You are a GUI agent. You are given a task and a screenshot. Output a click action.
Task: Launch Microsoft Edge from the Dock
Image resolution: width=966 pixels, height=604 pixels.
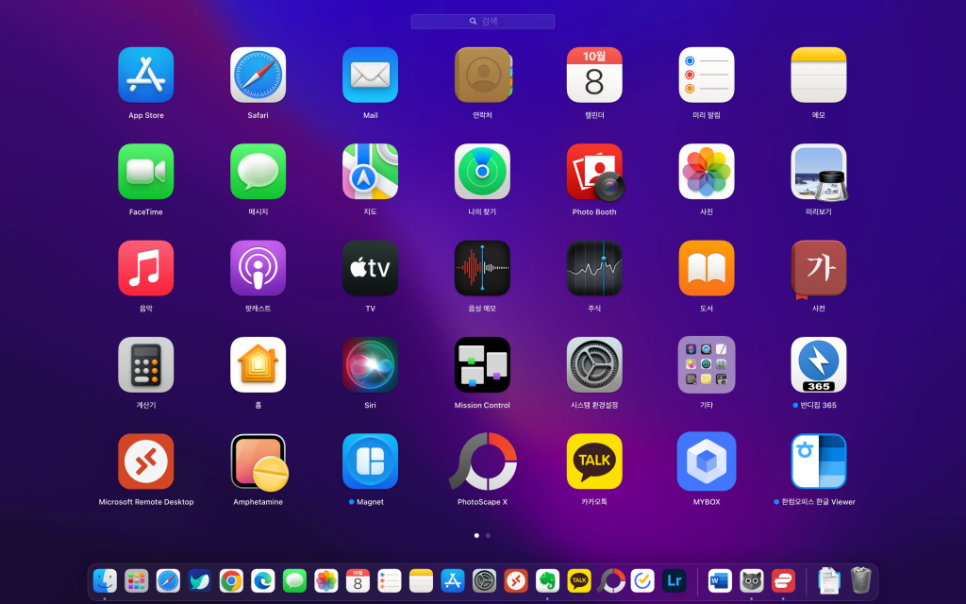click(263, 581)
